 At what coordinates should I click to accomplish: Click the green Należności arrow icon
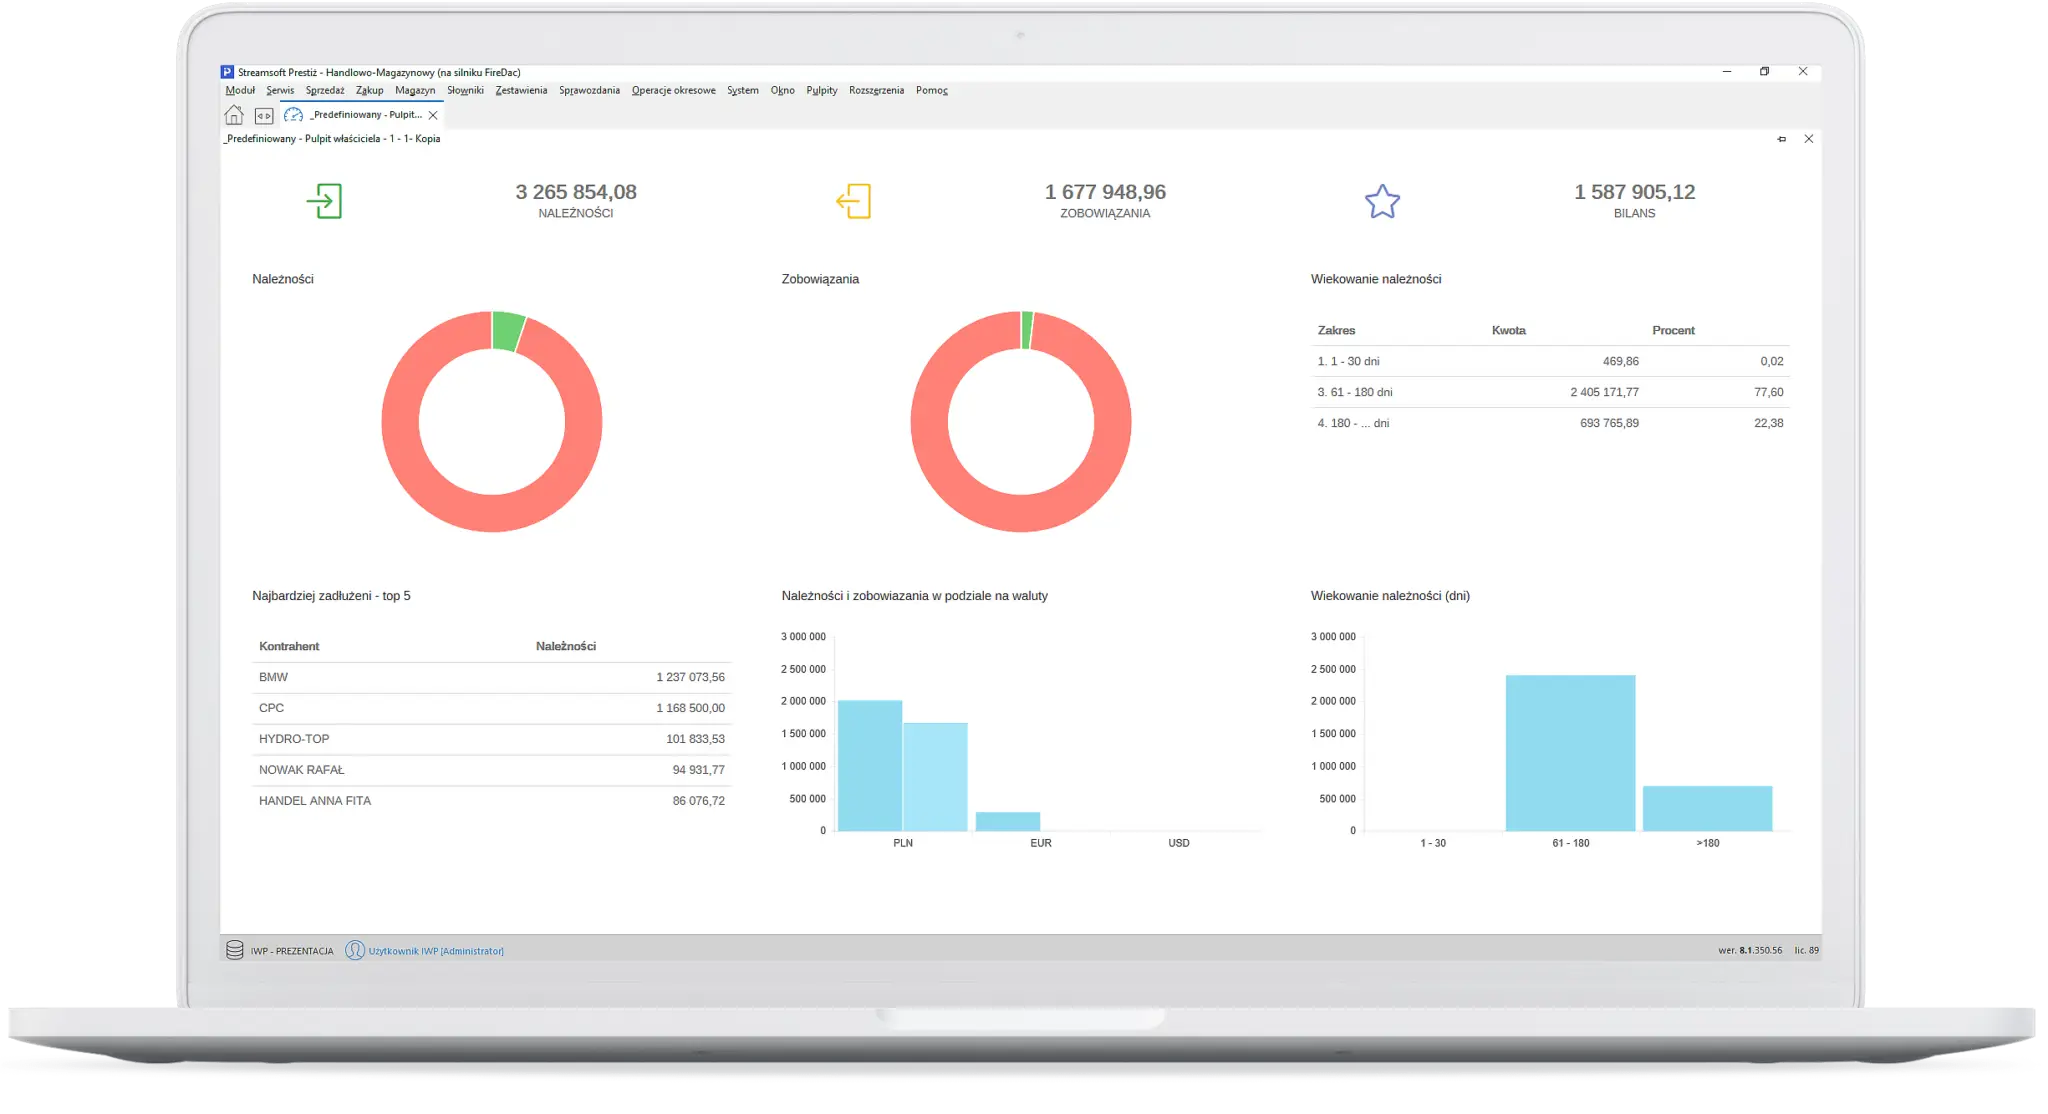[x=324, y=201]
